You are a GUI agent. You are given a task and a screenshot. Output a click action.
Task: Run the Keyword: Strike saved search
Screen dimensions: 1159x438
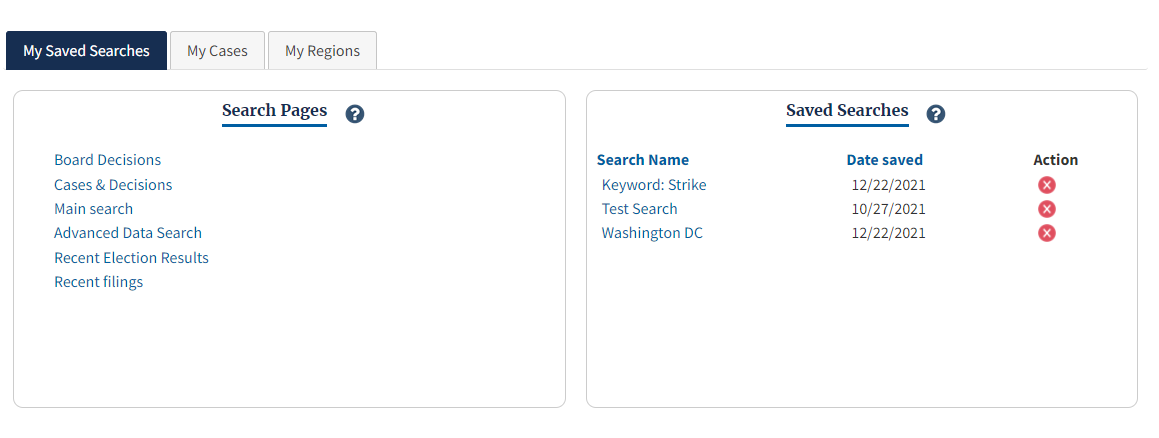(654, 185)
